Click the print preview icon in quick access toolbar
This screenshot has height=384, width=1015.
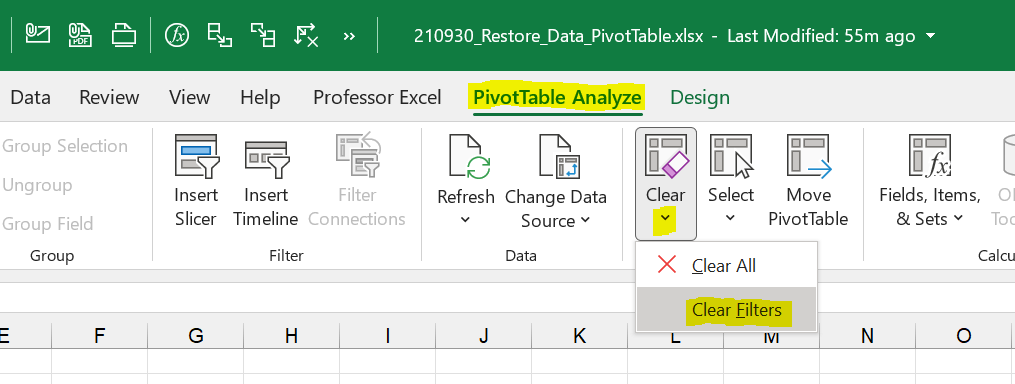[124, 34]
